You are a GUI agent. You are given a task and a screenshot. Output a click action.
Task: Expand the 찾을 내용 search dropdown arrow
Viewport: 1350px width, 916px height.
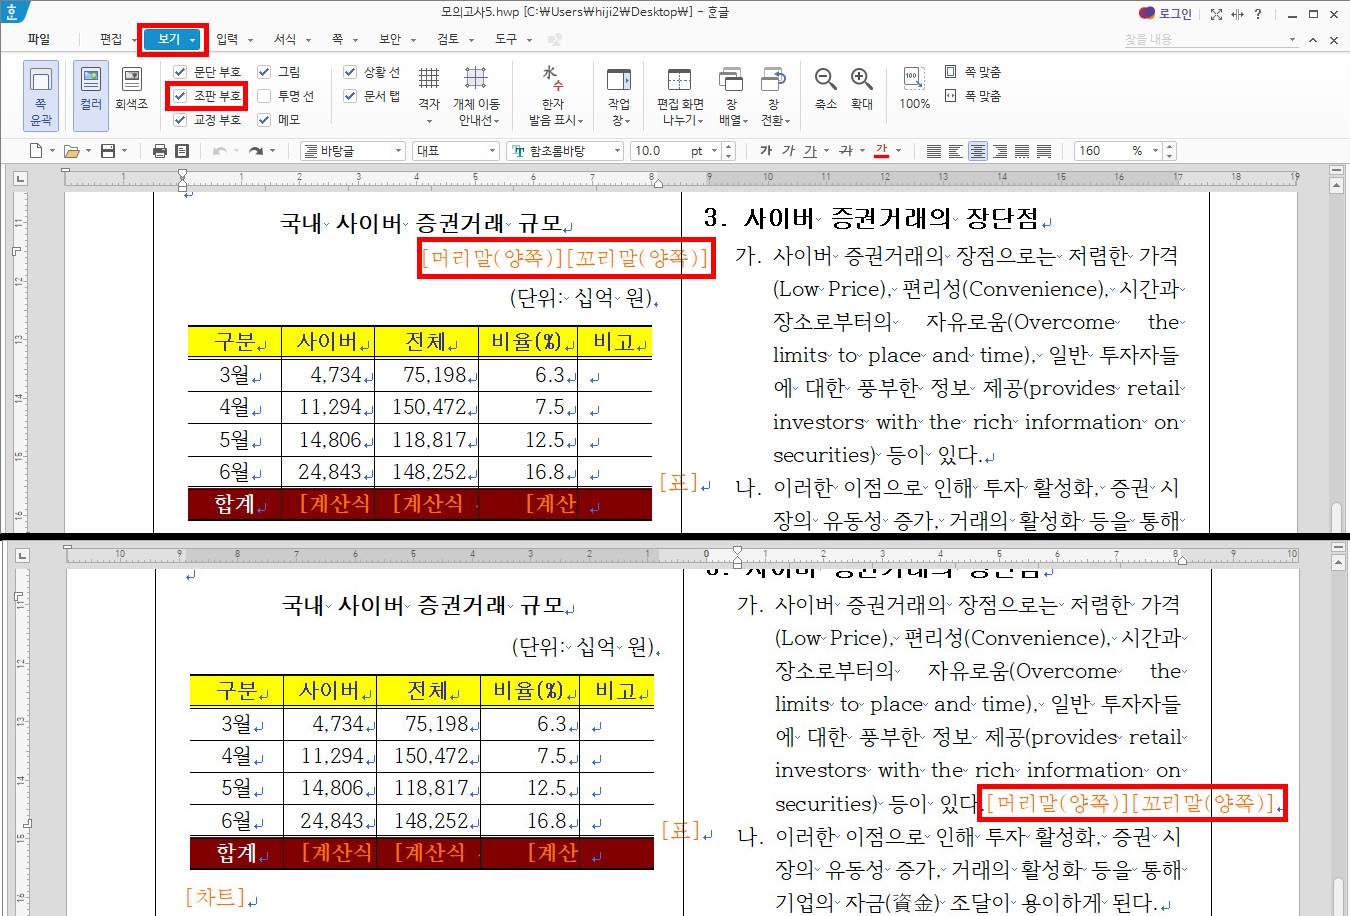point(1292,40)
